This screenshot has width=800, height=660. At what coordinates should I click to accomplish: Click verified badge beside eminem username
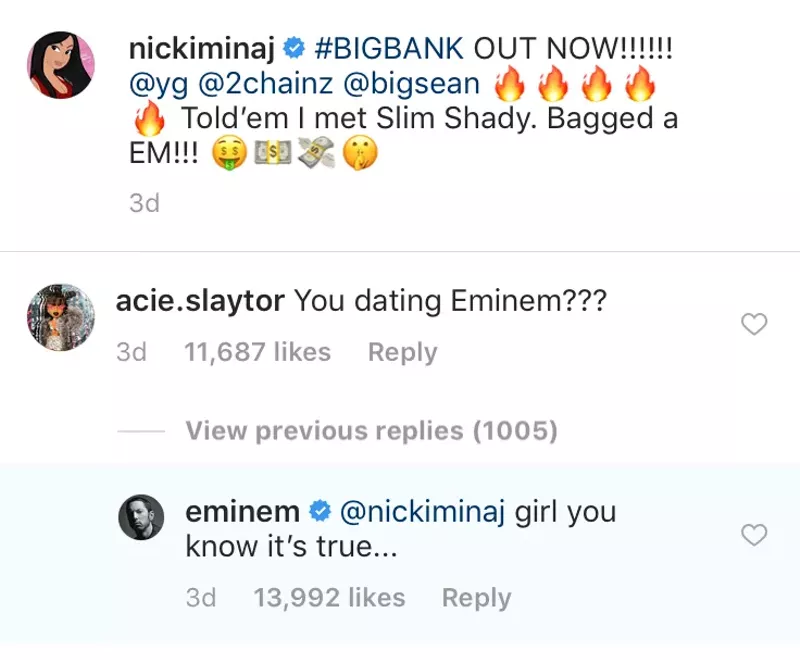coord(320,512)
